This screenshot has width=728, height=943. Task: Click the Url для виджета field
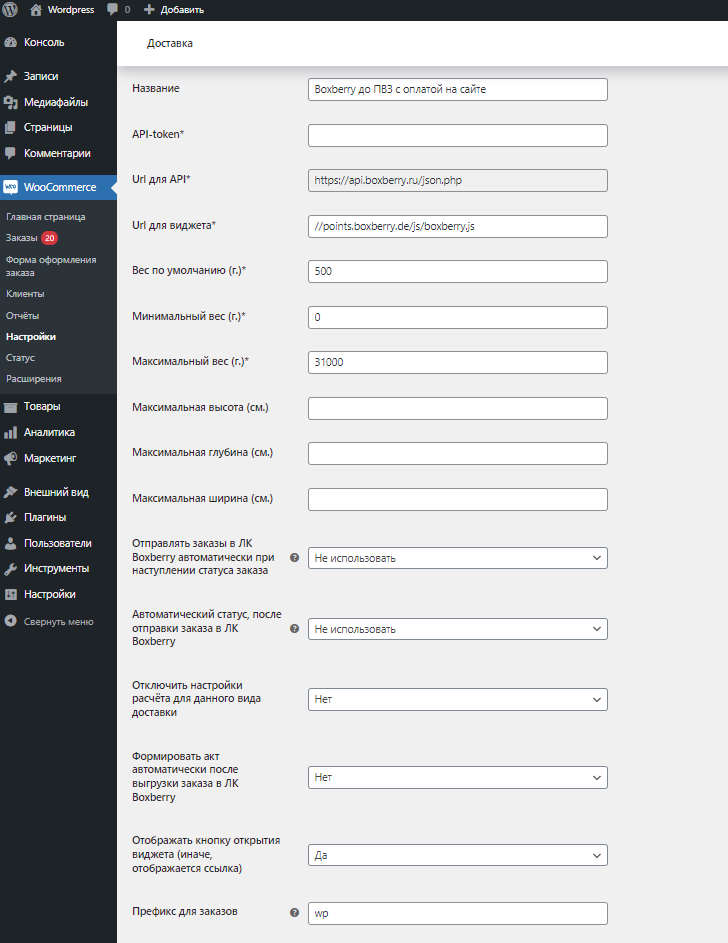point(457,227)
